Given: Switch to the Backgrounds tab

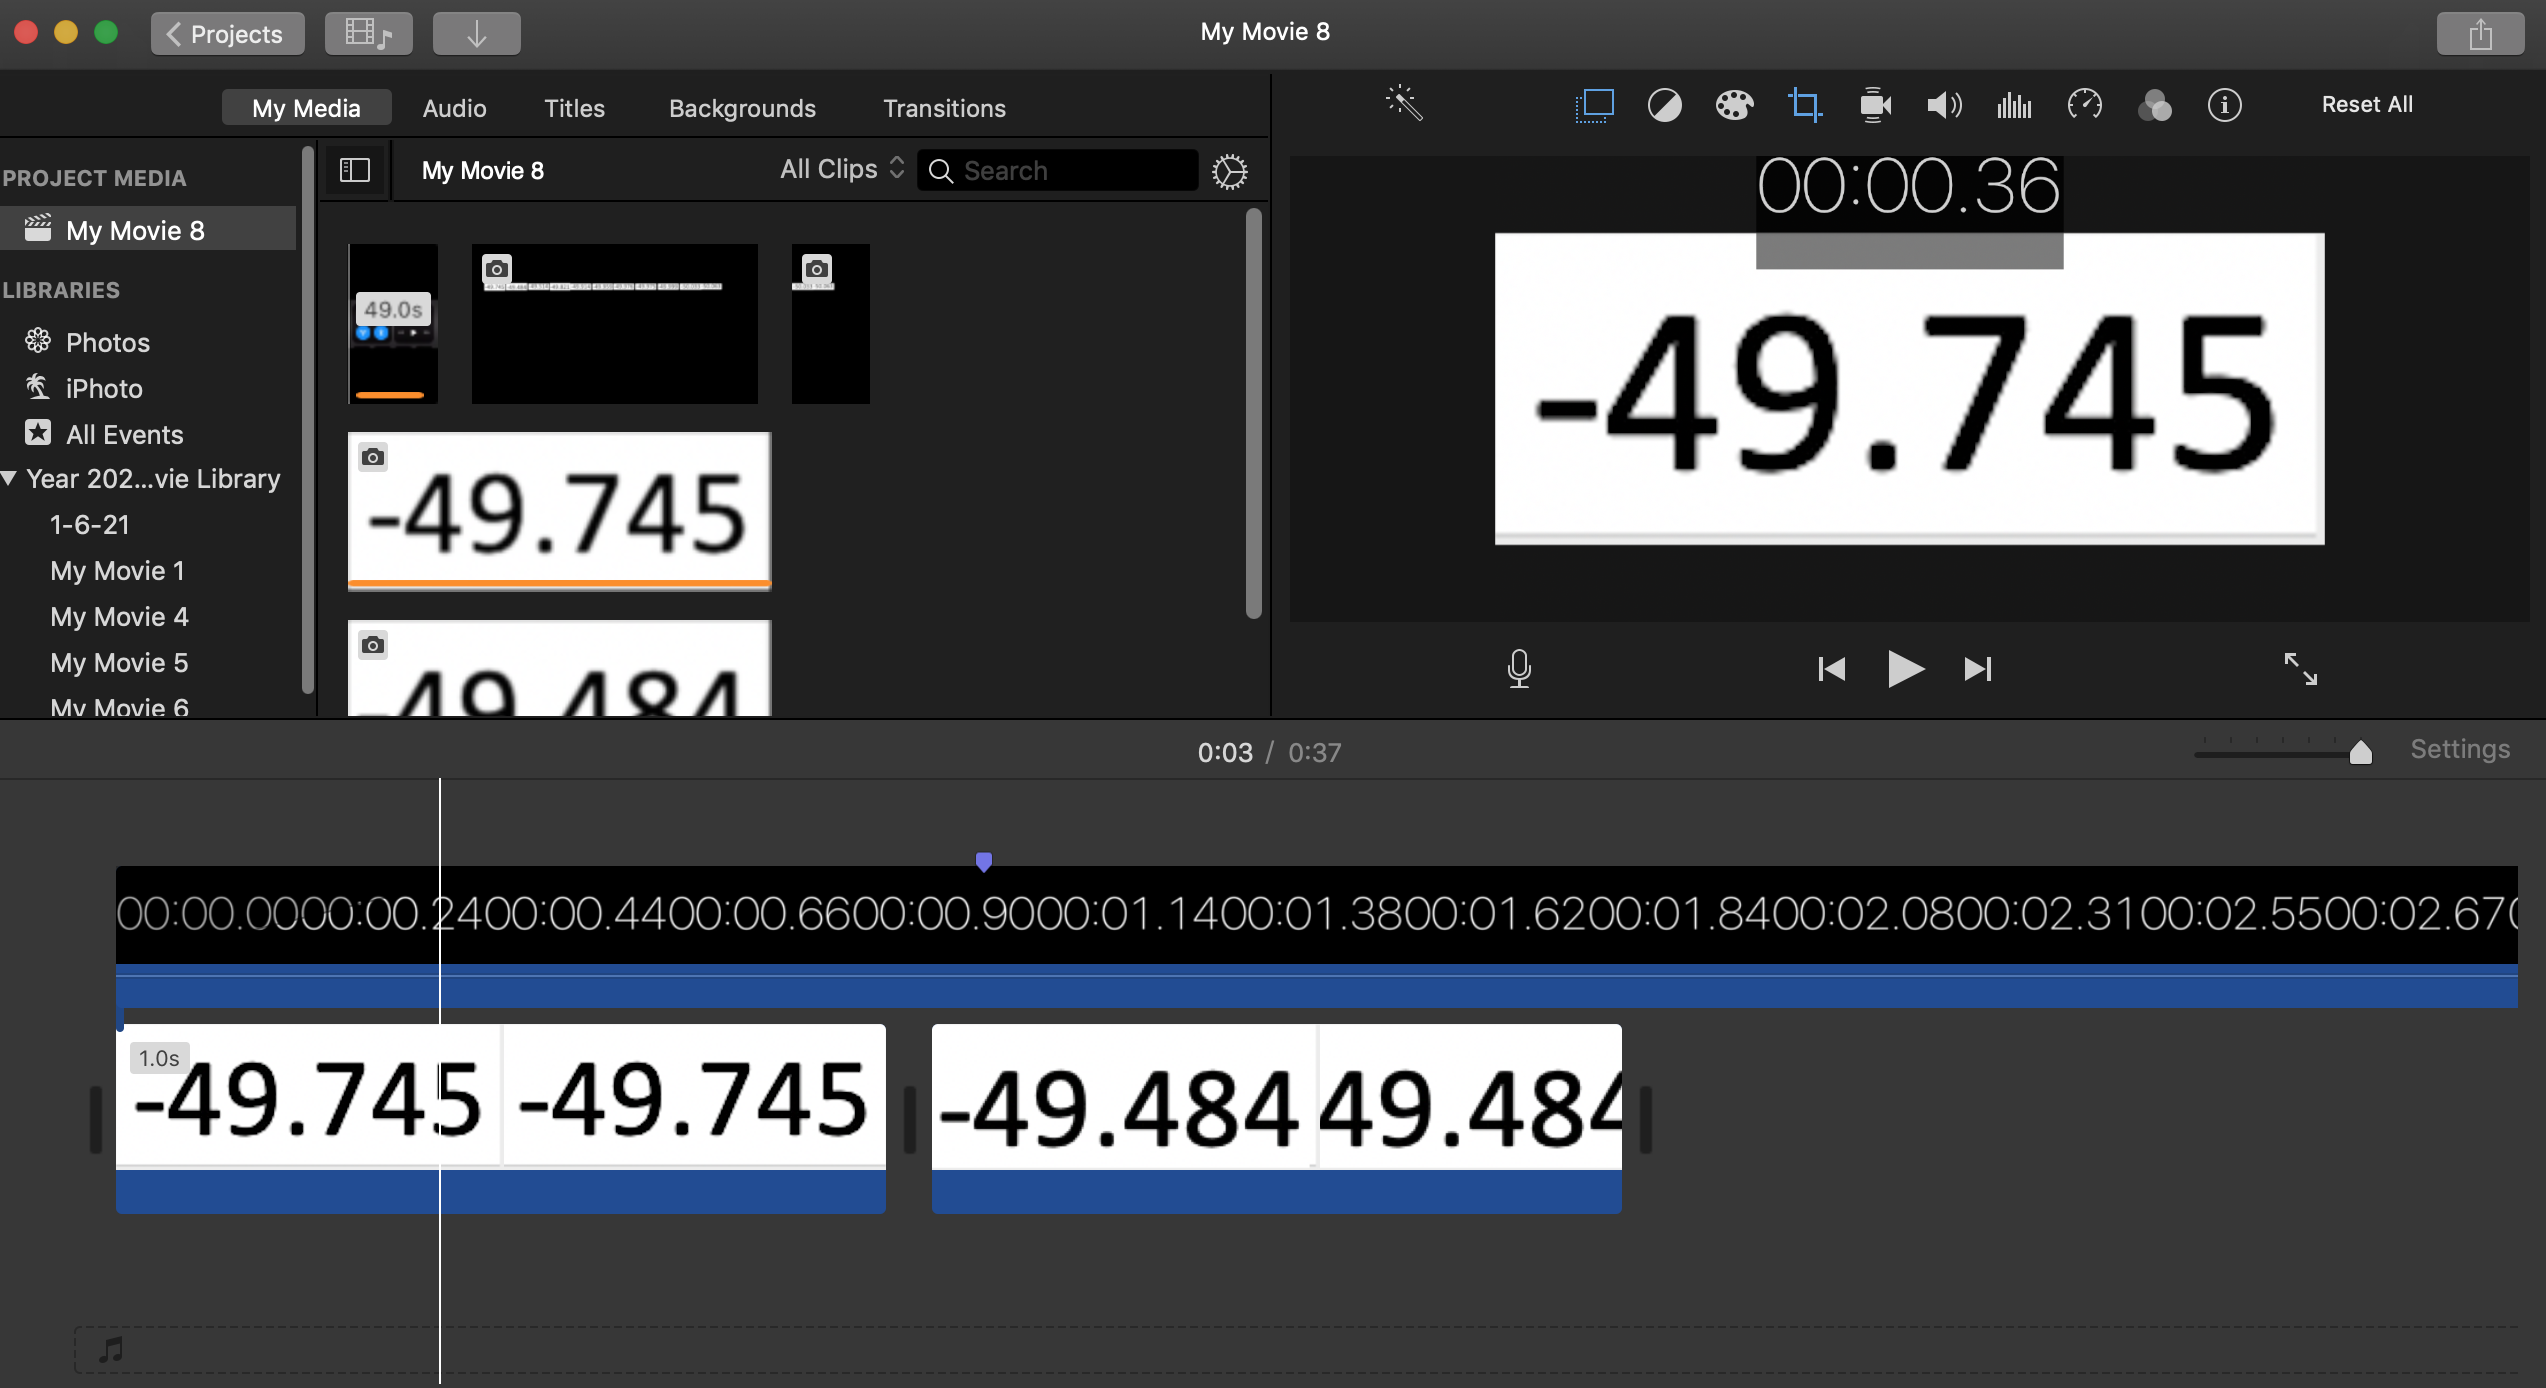Looking at the screenshot, I should point(742,108).
